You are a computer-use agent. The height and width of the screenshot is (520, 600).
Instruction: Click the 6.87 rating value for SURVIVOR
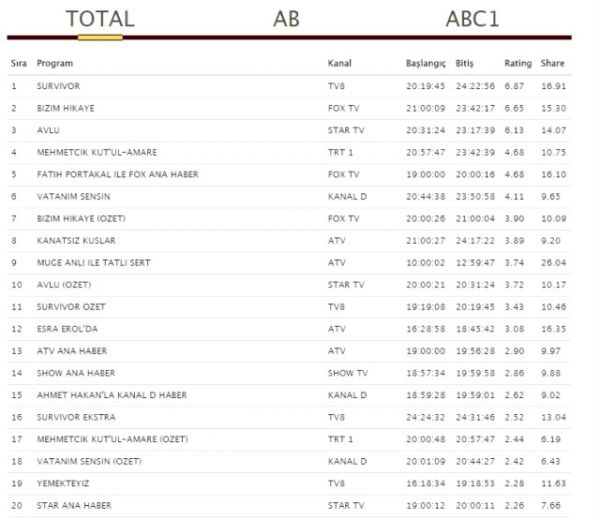pos(514,86)
